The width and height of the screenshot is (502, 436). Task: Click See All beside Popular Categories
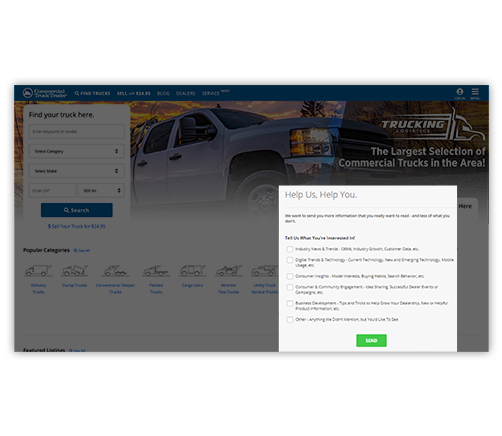[82, 251]
